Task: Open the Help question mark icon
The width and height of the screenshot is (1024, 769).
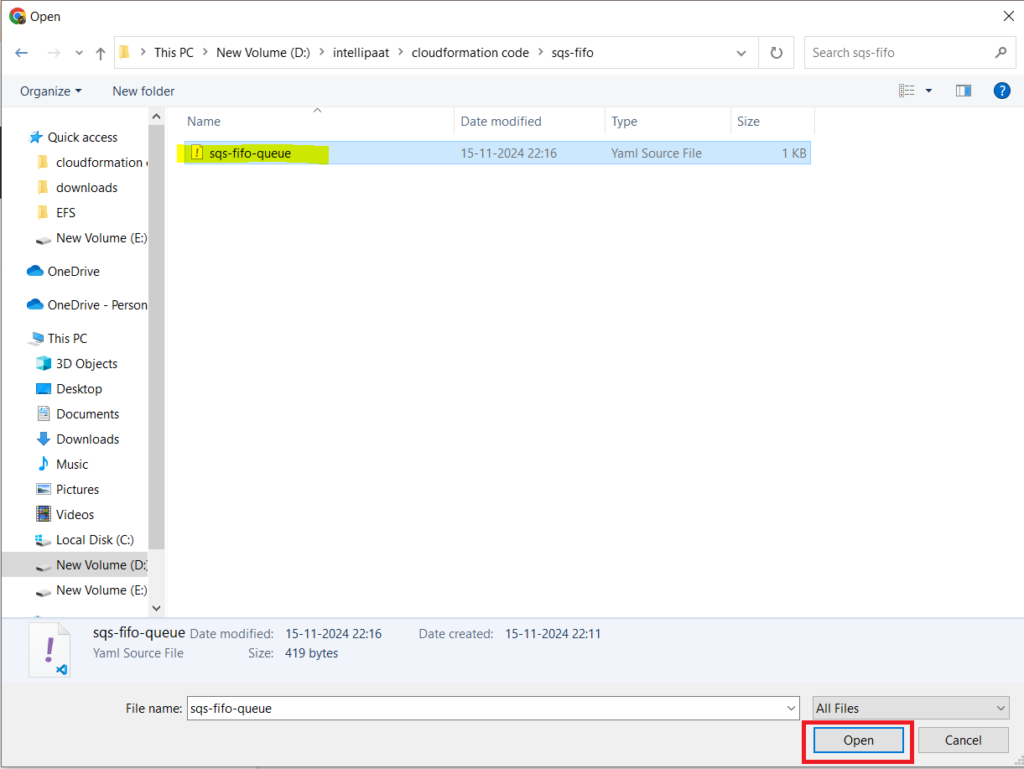Action: click(1001, 91)
